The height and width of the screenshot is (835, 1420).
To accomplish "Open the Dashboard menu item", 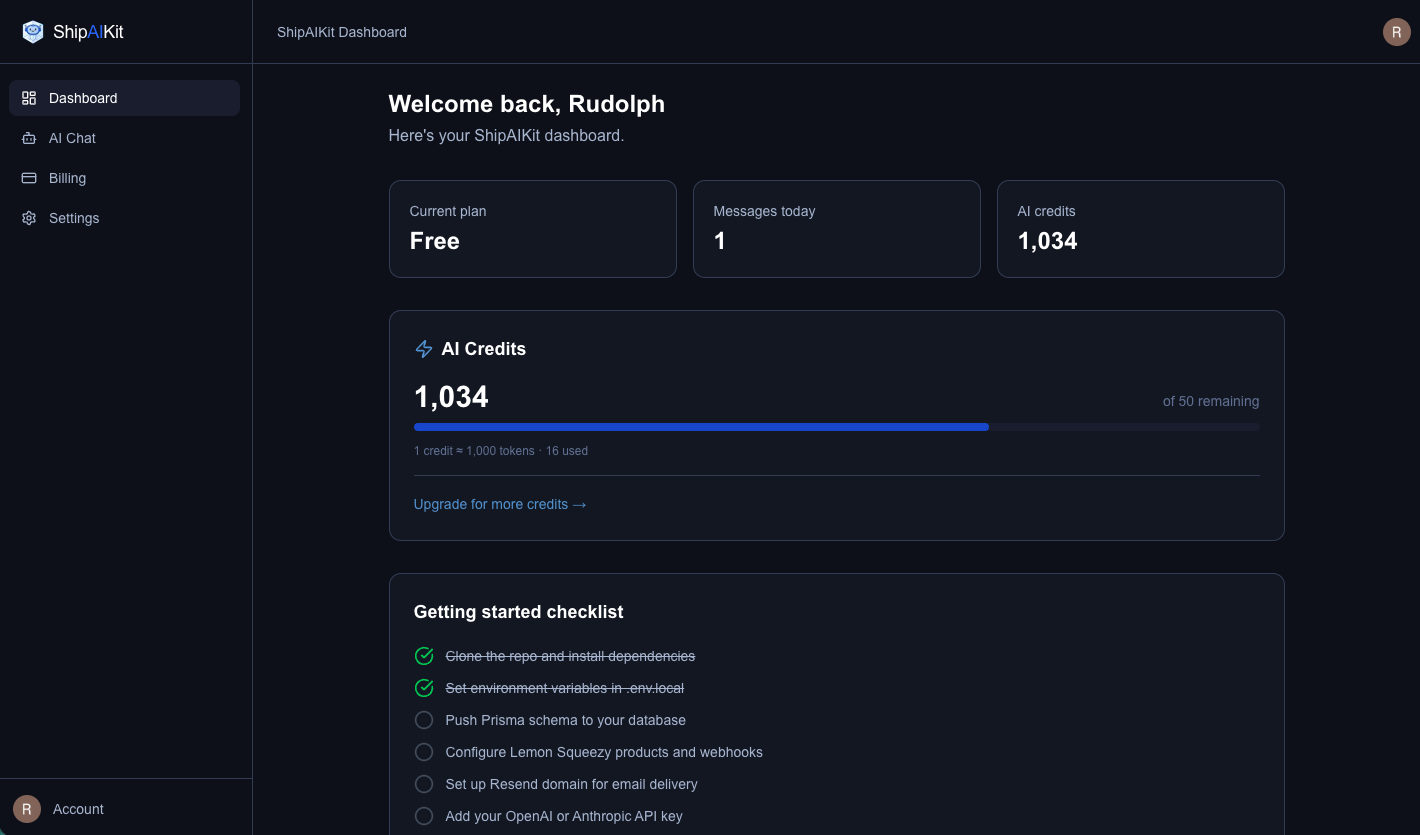I will click(x=124, y=98).
